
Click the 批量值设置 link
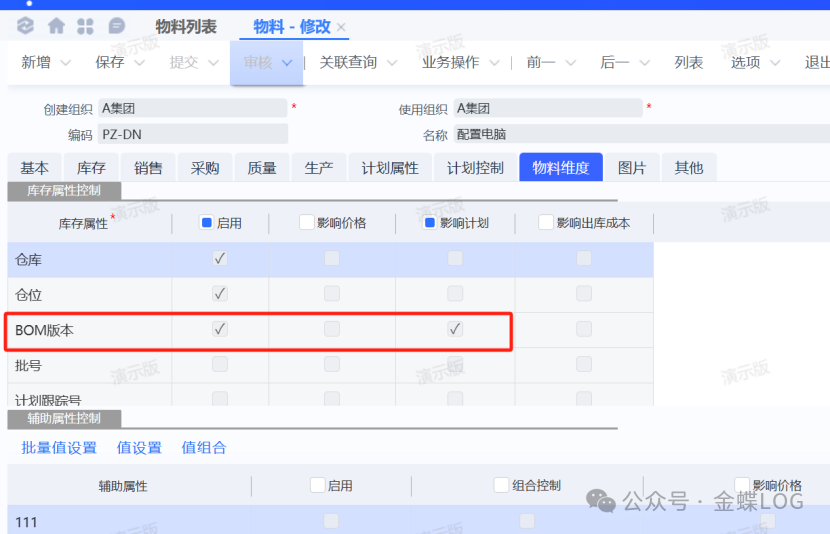(x=59, y=447)
